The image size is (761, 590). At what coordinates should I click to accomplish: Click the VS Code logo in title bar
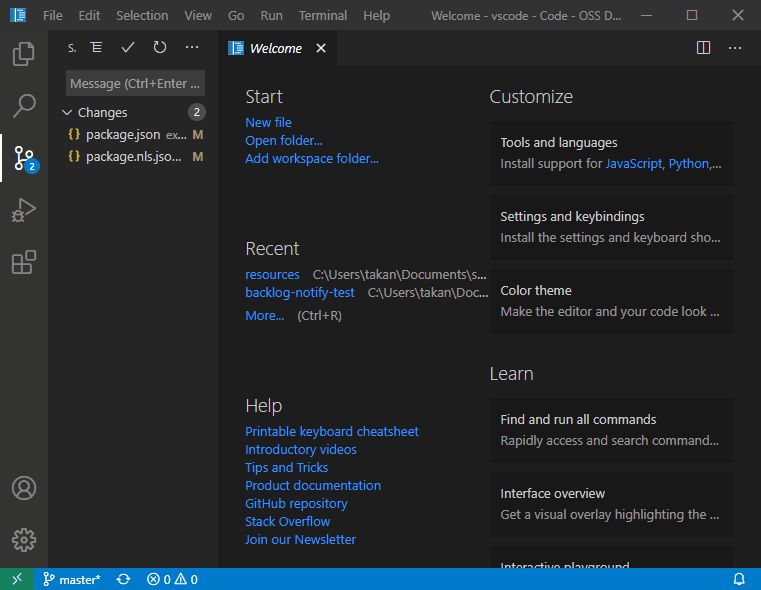point(18,16)
